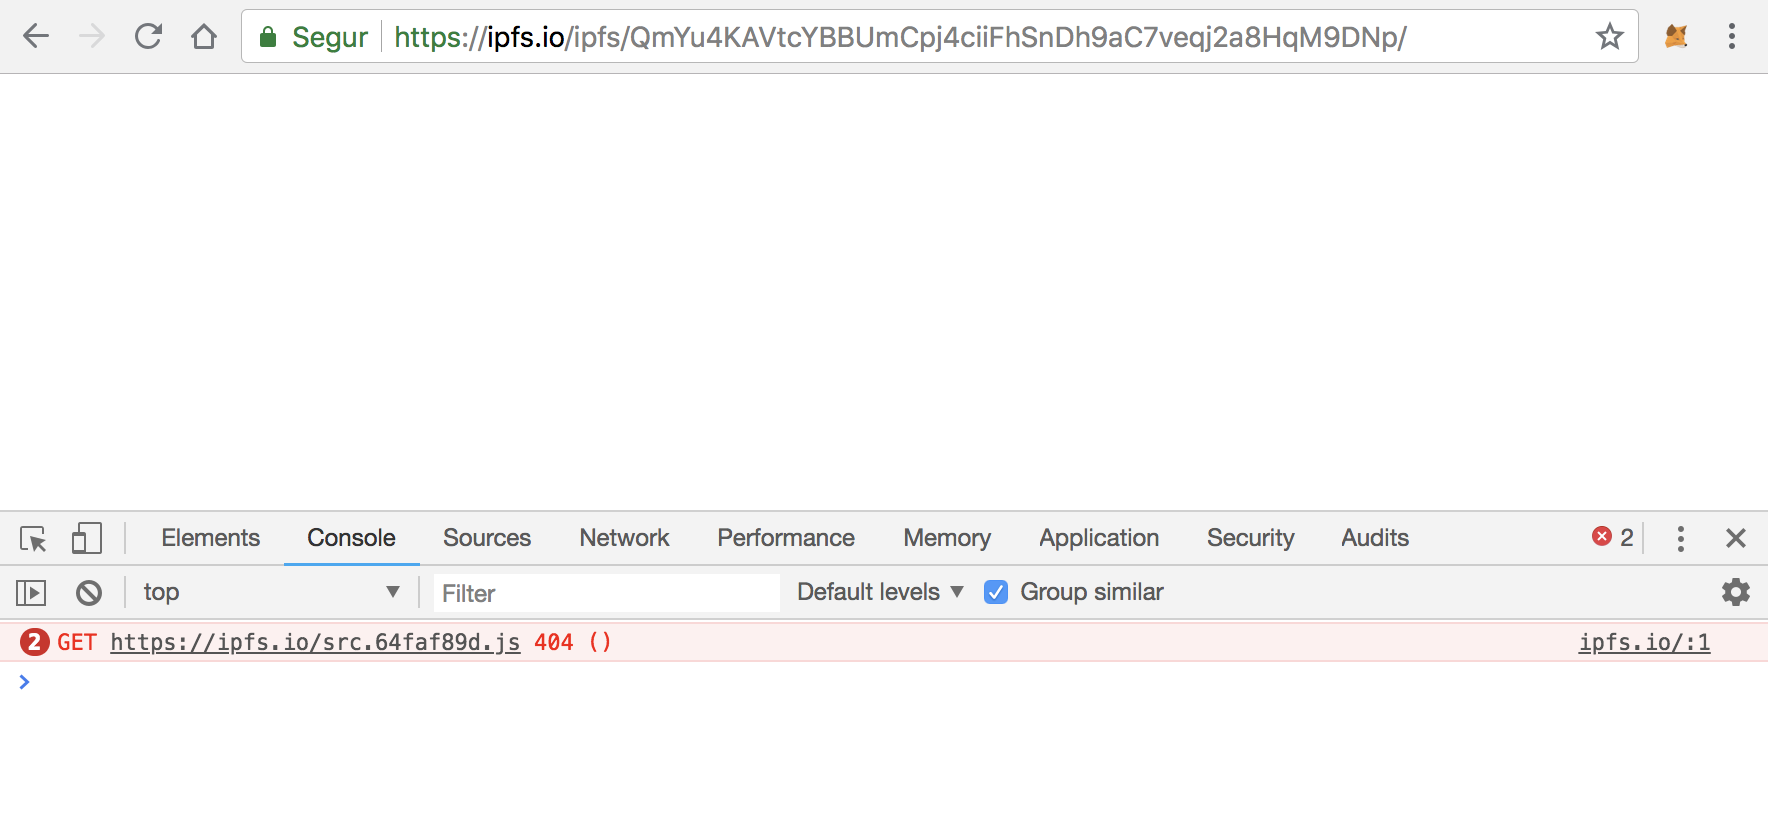
Task: Click the red error count indicator
Action: [x=1612, y=537]
